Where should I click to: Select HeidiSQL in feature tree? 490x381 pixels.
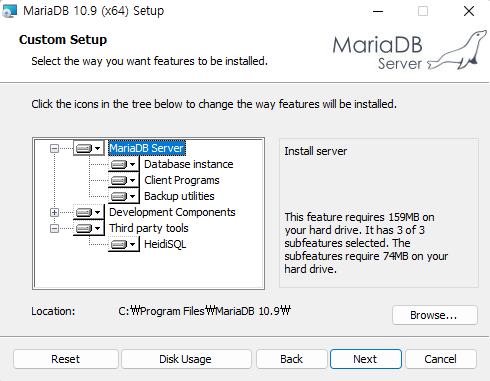tap(165, 244)
